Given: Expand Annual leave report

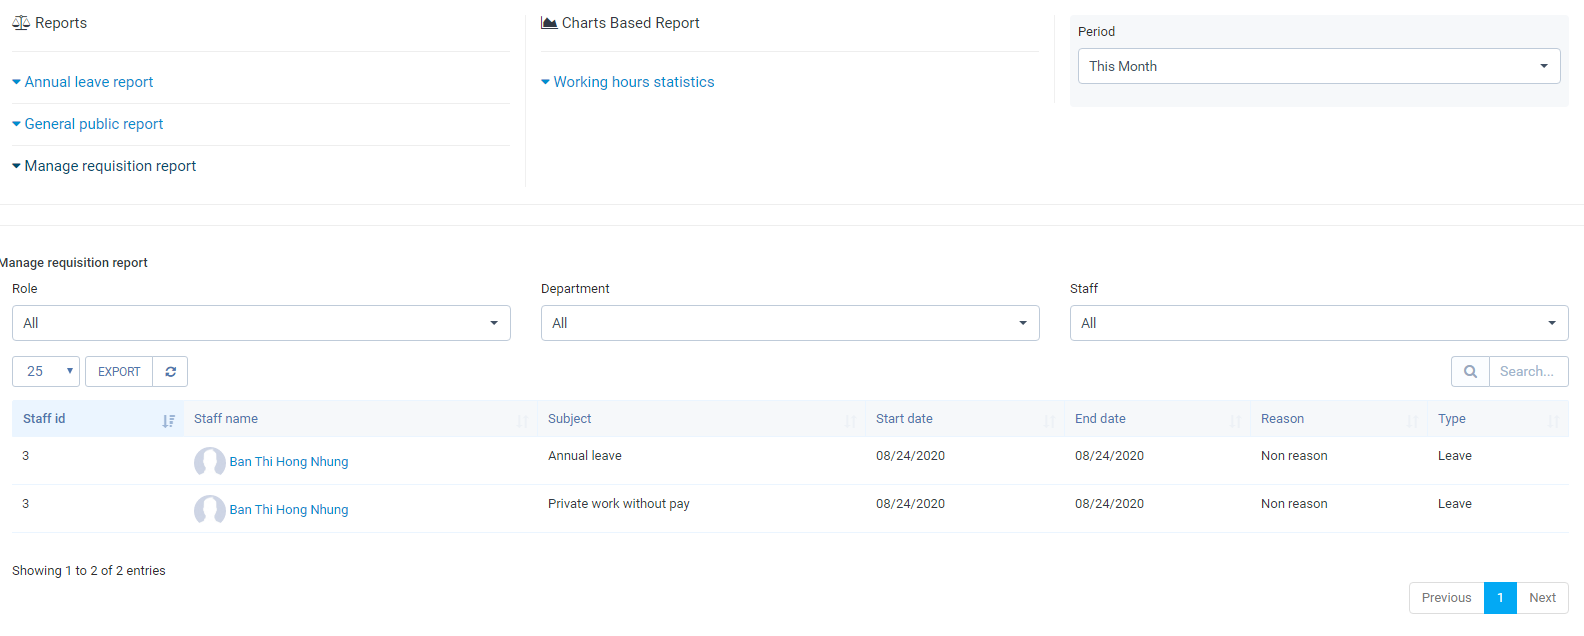Looking at the screenshot, I should tap(83, 82).
